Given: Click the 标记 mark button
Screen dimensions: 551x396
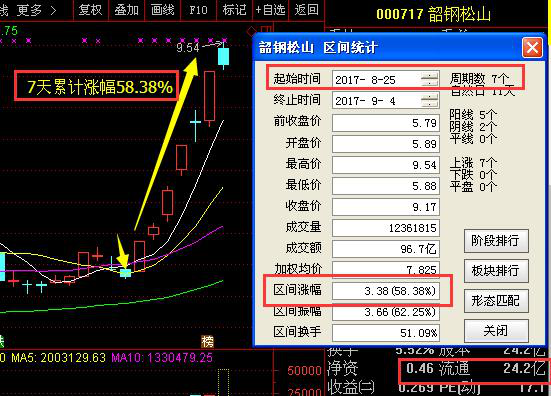Looking at the screenshot, I should 234,10.
